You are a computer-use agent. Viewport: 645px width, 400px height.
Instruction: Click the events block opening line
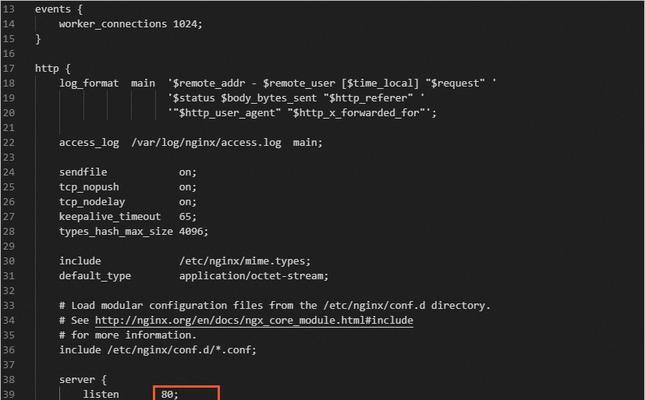(x=58, y=9)
